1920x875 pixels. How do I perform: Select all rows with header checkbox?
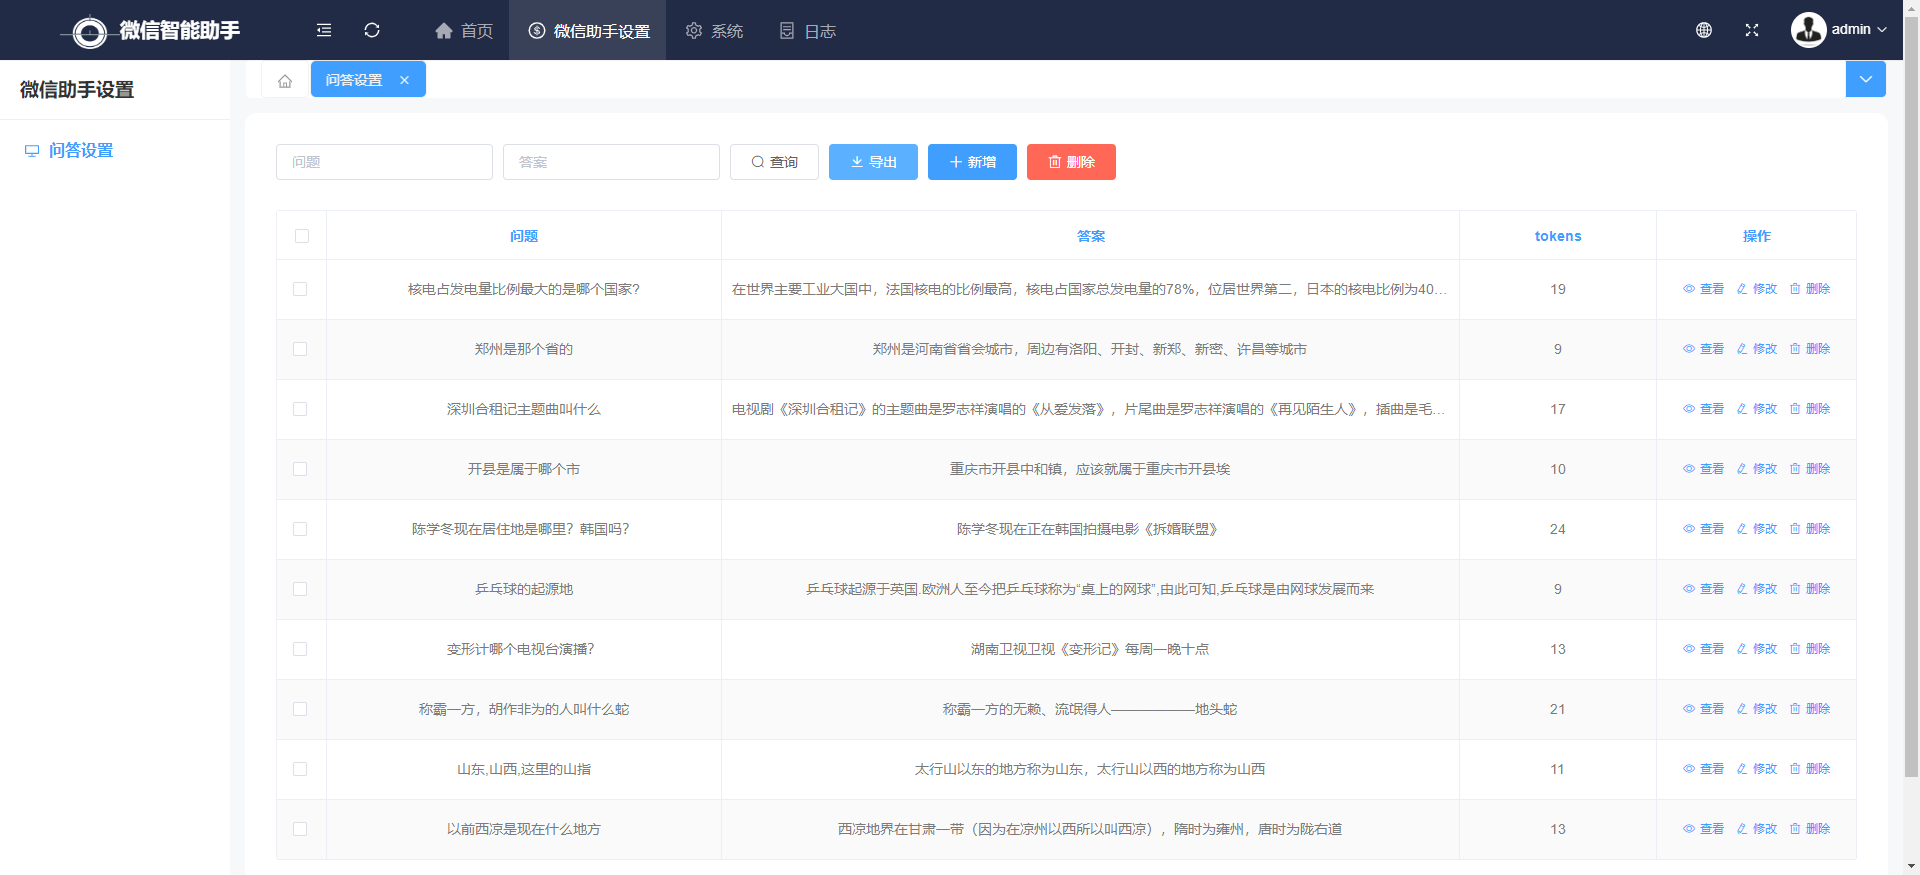302,236
